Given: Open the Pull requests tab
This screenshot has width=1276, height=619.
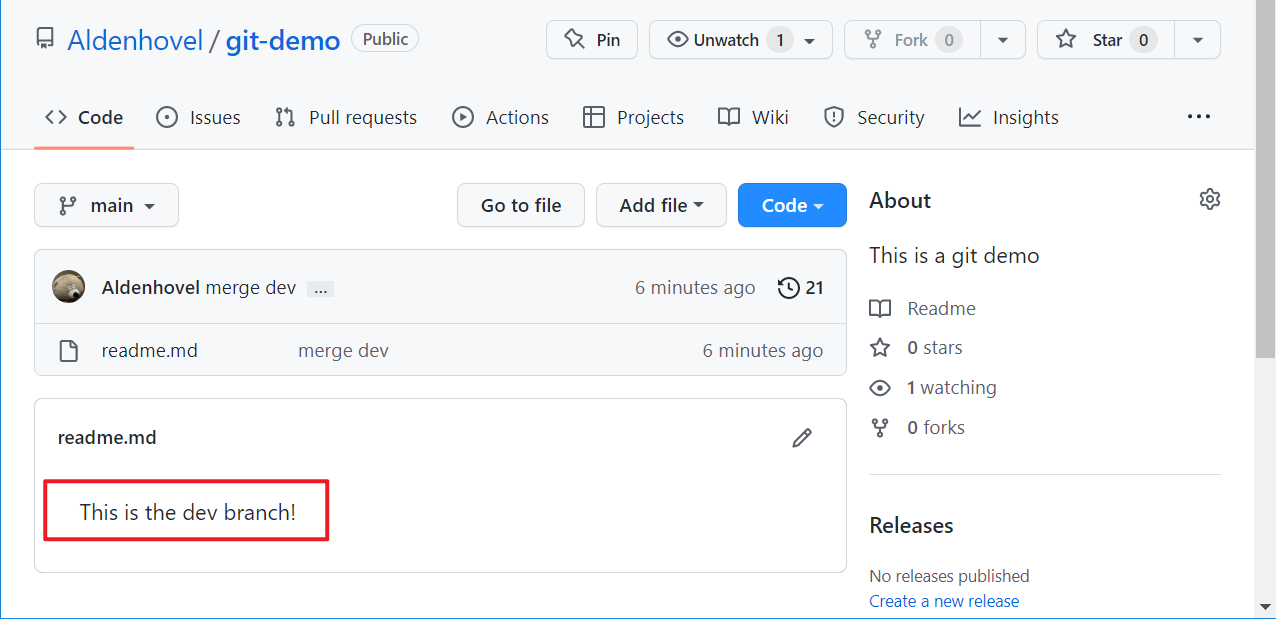Looking at the screenshot, I should pyautogui.click(x=346, y=117).
